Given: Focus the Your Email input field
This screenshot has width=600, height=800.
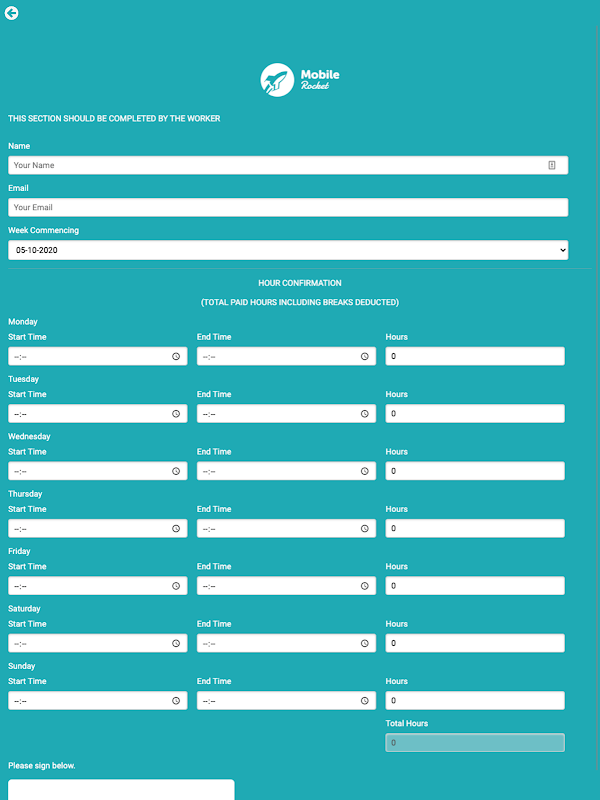Looking at the screenshot, I should tap(288, 208).
